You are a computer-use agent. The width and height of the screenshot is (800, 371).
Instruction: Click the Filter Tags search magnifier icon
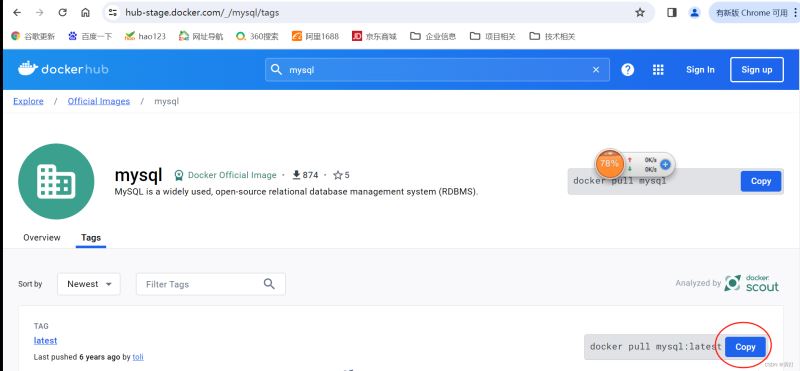coord(269,284)
